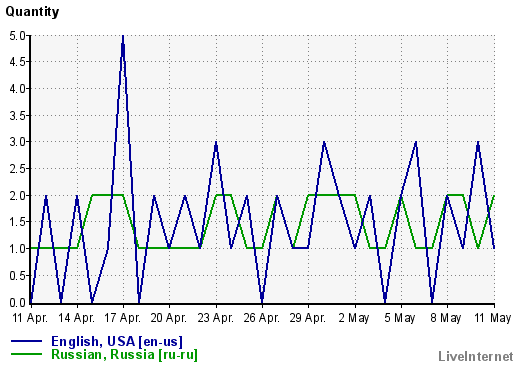Click the Russian, Russia [ru-ru] legend label
The width and height of the screenshot is (520, 366).
click(124, 354)
